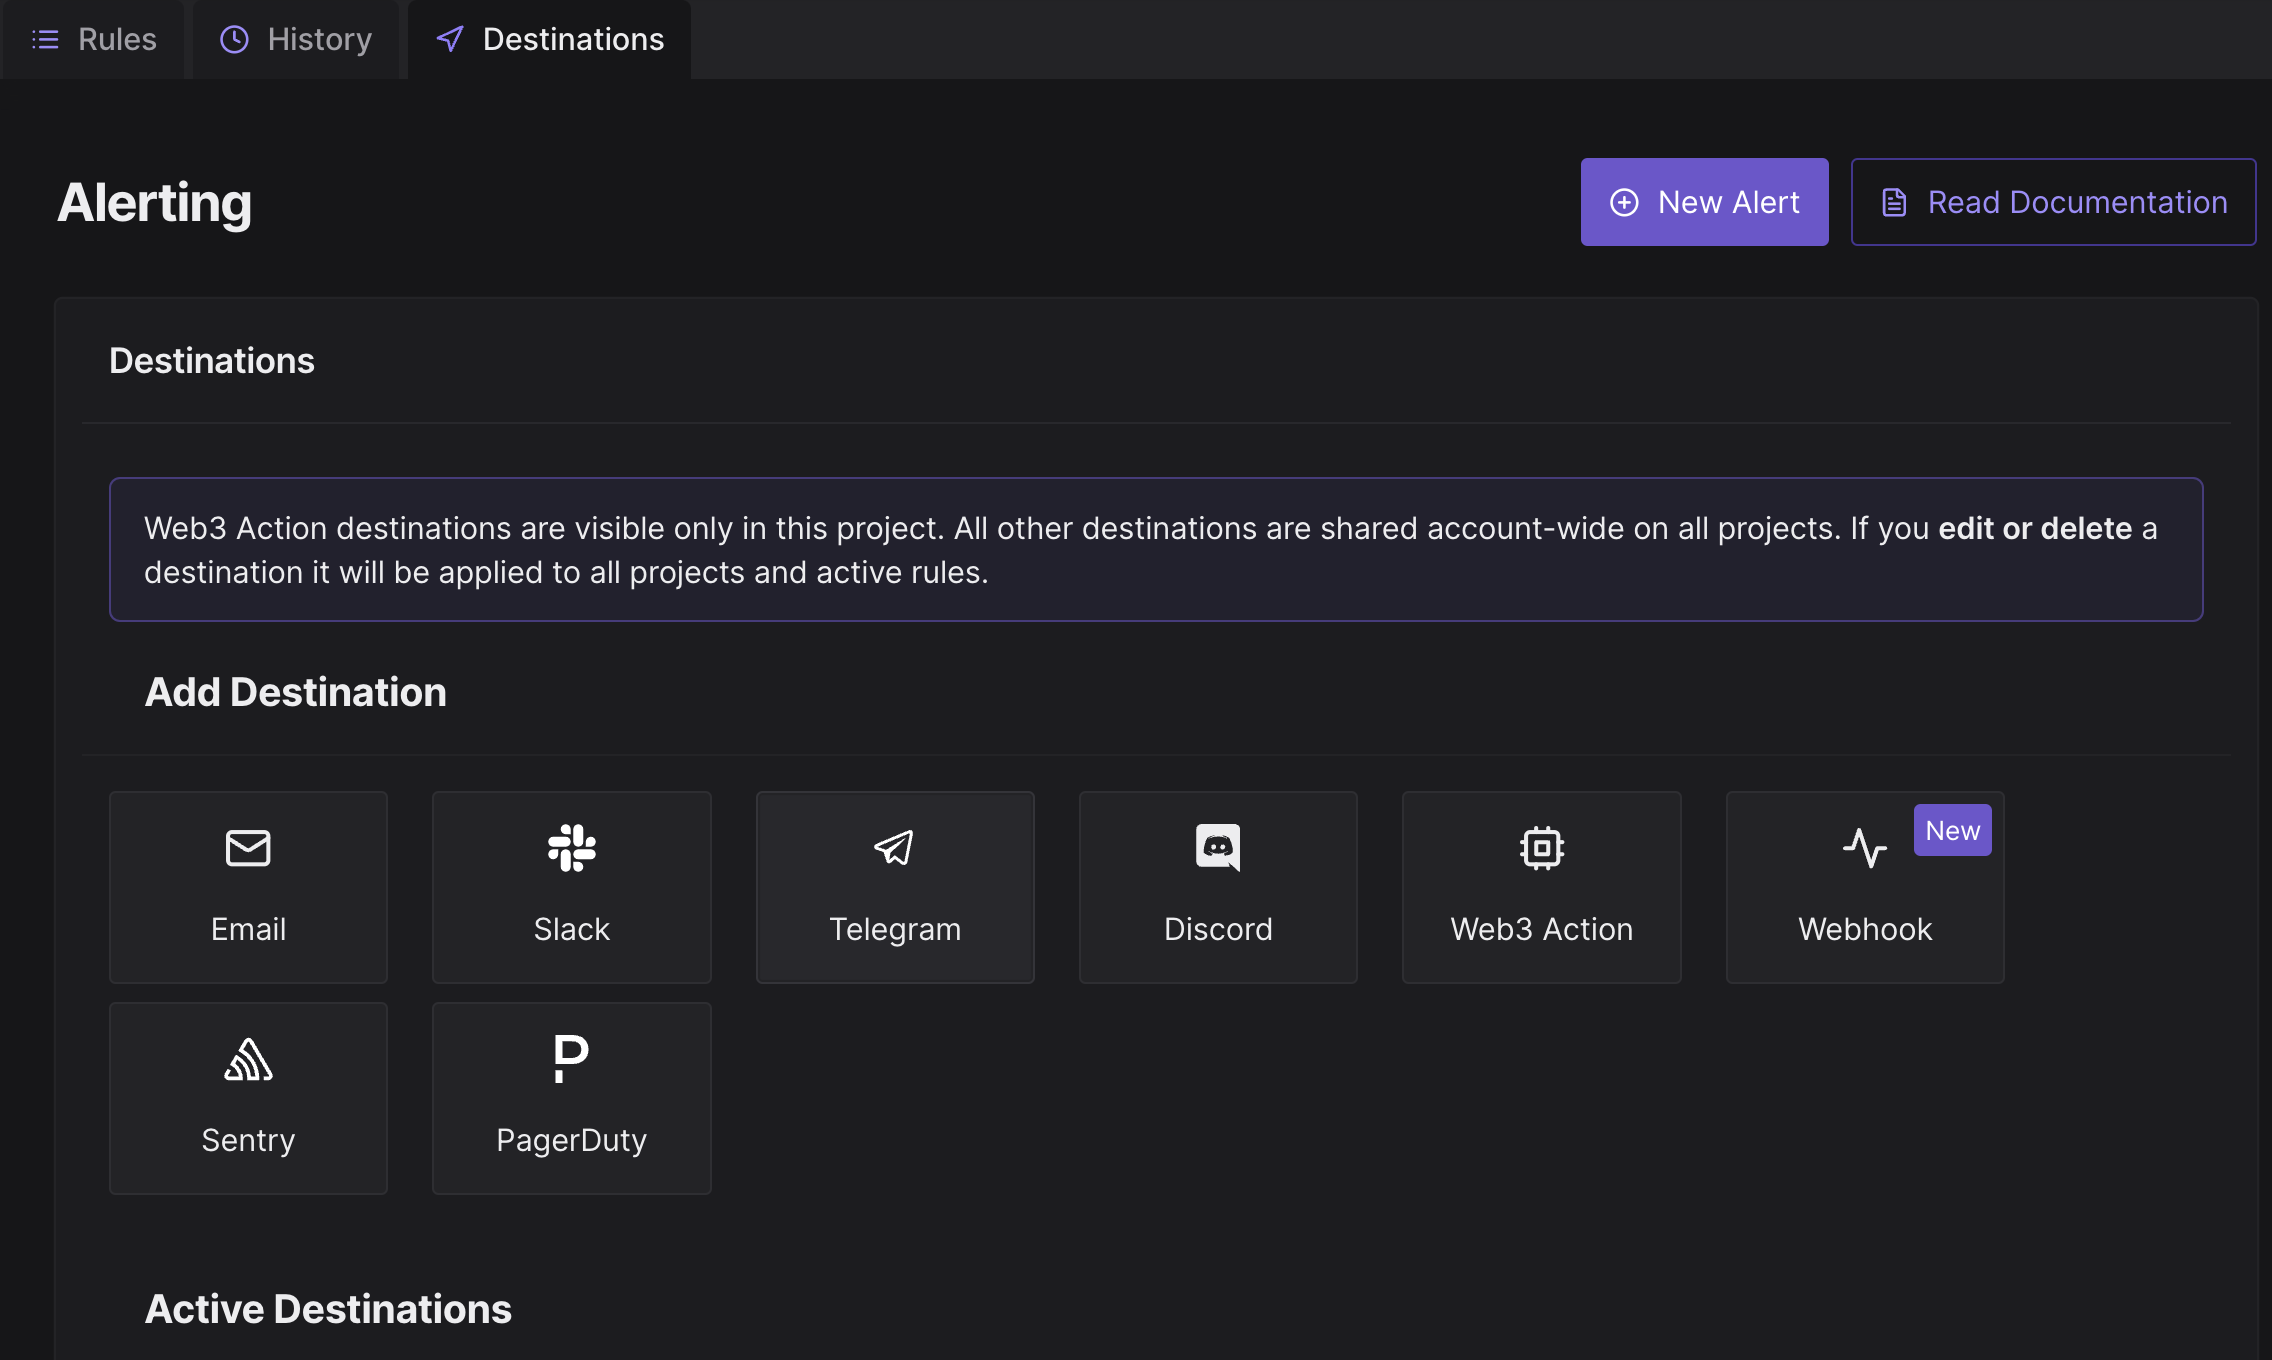The image size is (2272, 1360).
Task: Click the Read Documentation file icon
Action: click(1895, 202)
